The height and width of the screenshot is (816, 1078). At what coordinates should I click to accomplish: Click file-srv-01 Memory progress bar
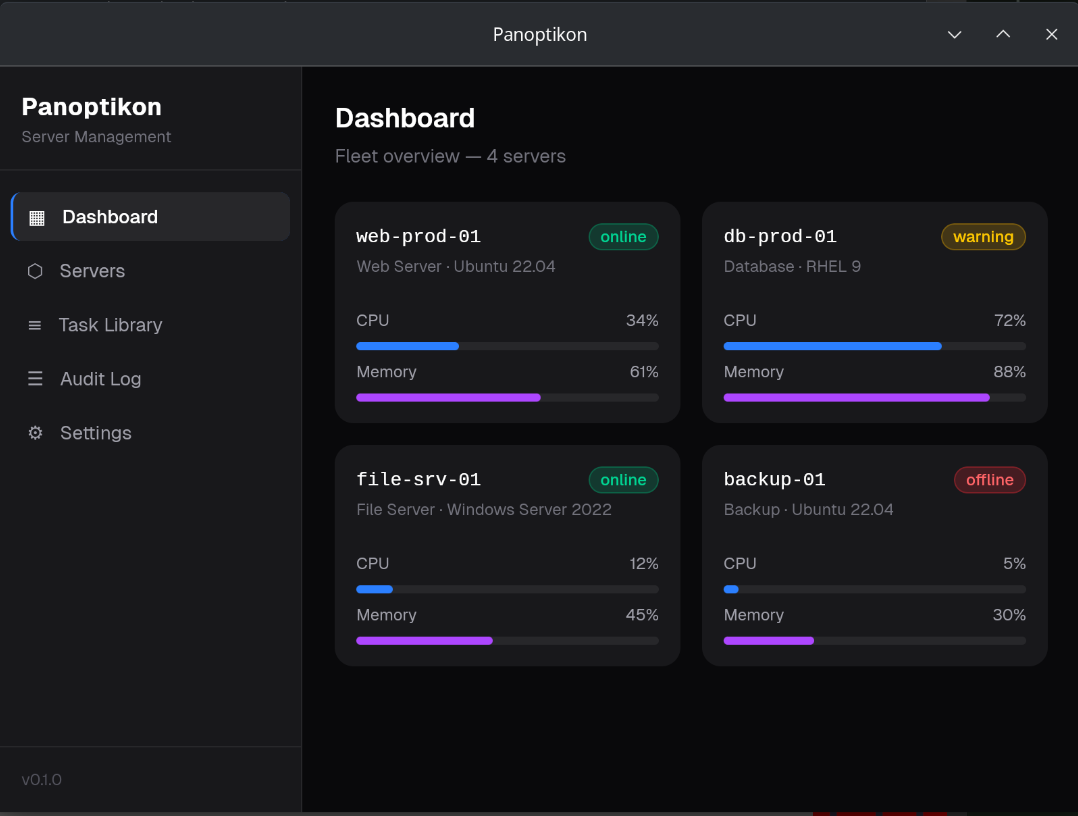[507, 641]
